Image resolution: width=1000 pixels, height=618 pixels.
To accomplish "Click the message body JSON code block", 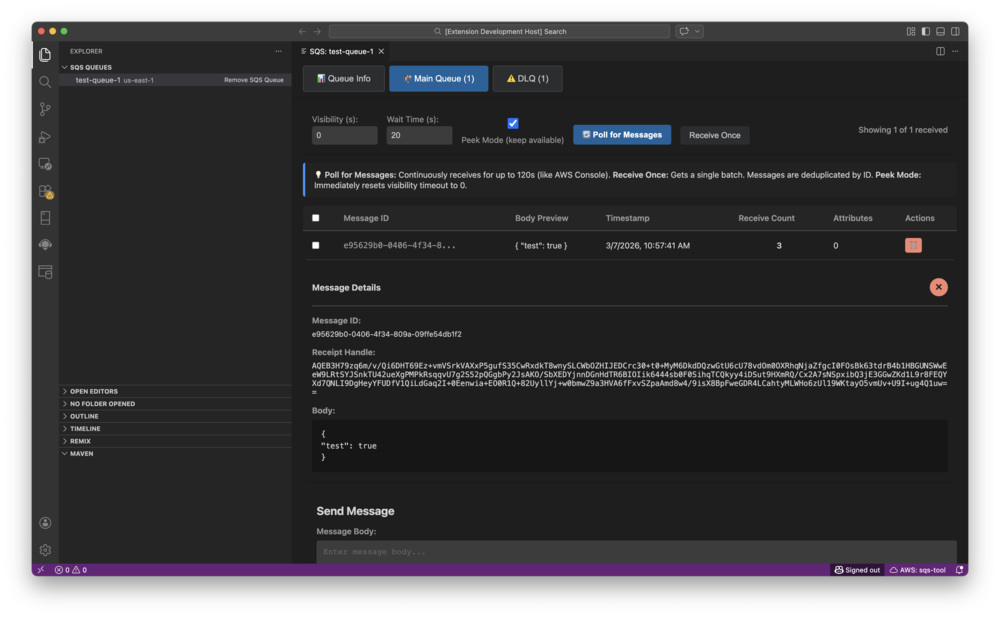I will (x=629, y=446).
